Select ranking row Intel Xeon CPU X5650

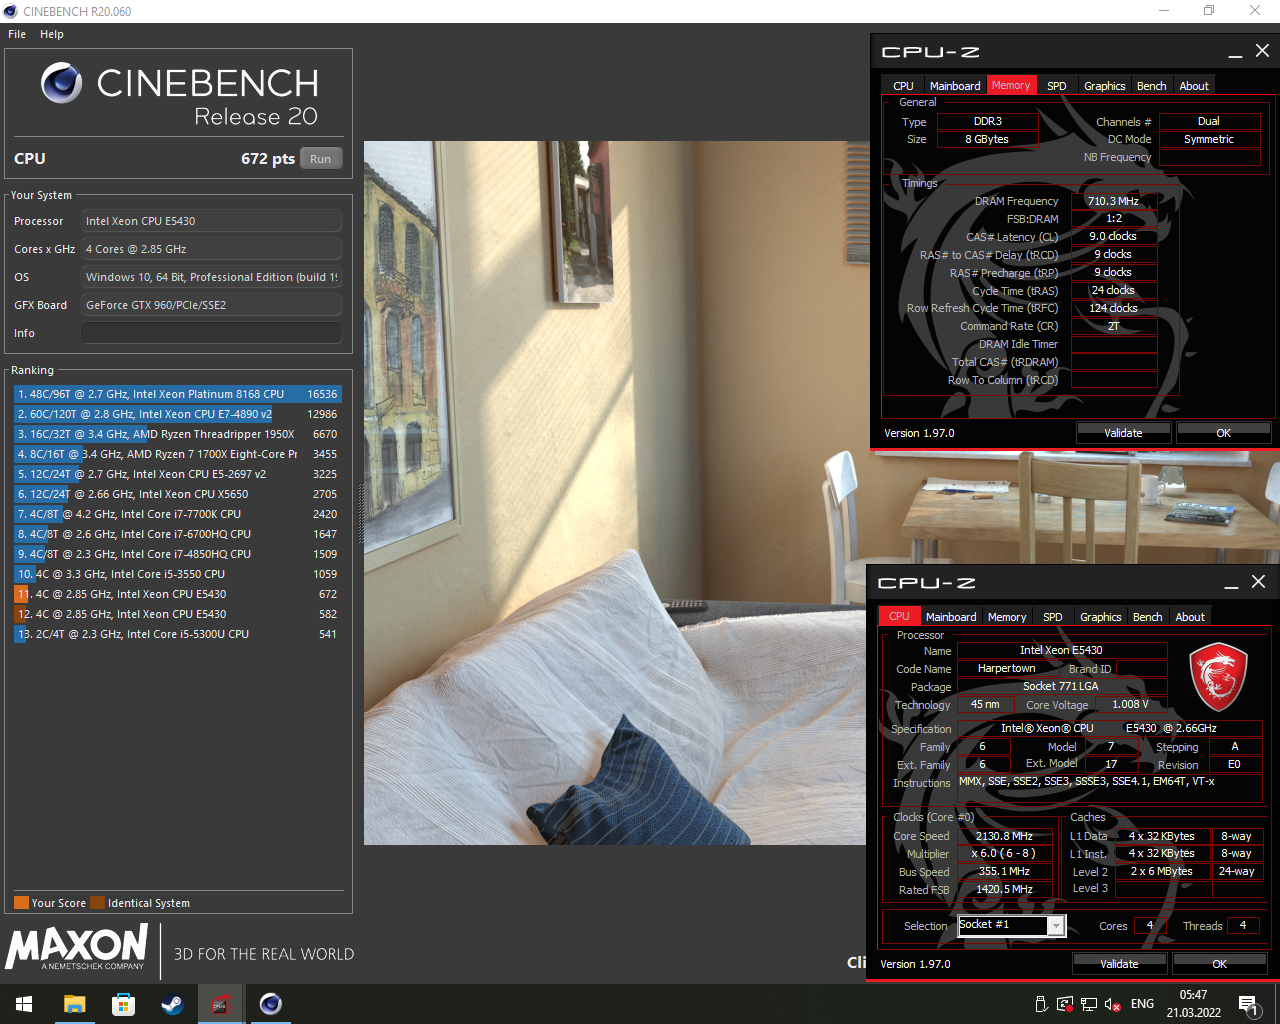(x=177, y=494)
